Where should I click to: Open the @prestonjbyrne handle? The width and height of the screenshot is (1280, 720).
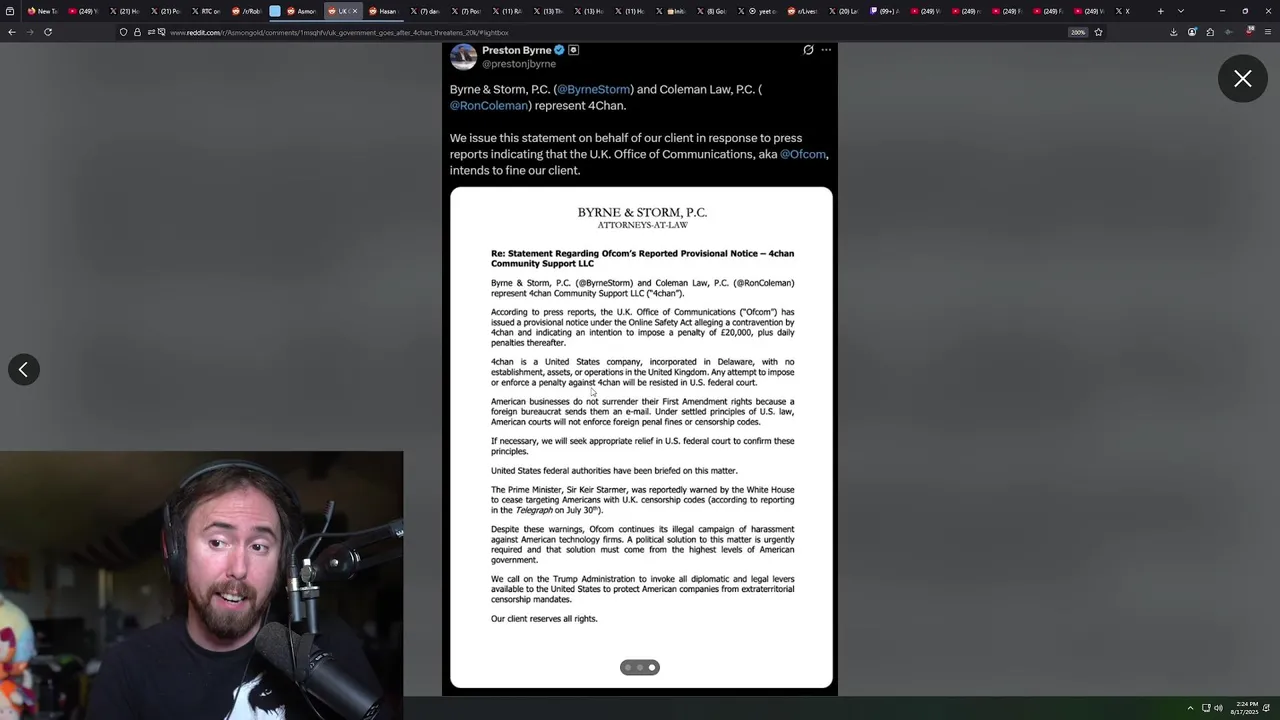click(519, 64)
